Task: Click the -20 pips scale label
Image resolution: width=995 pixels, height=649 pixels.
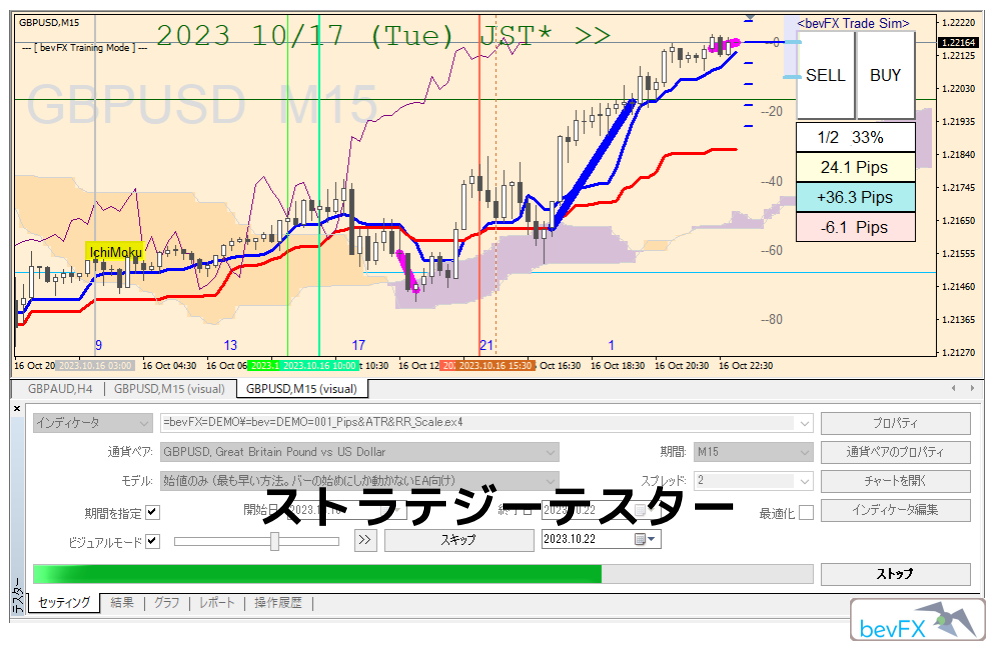Action: pyautogui.click(x=772, y=112)
